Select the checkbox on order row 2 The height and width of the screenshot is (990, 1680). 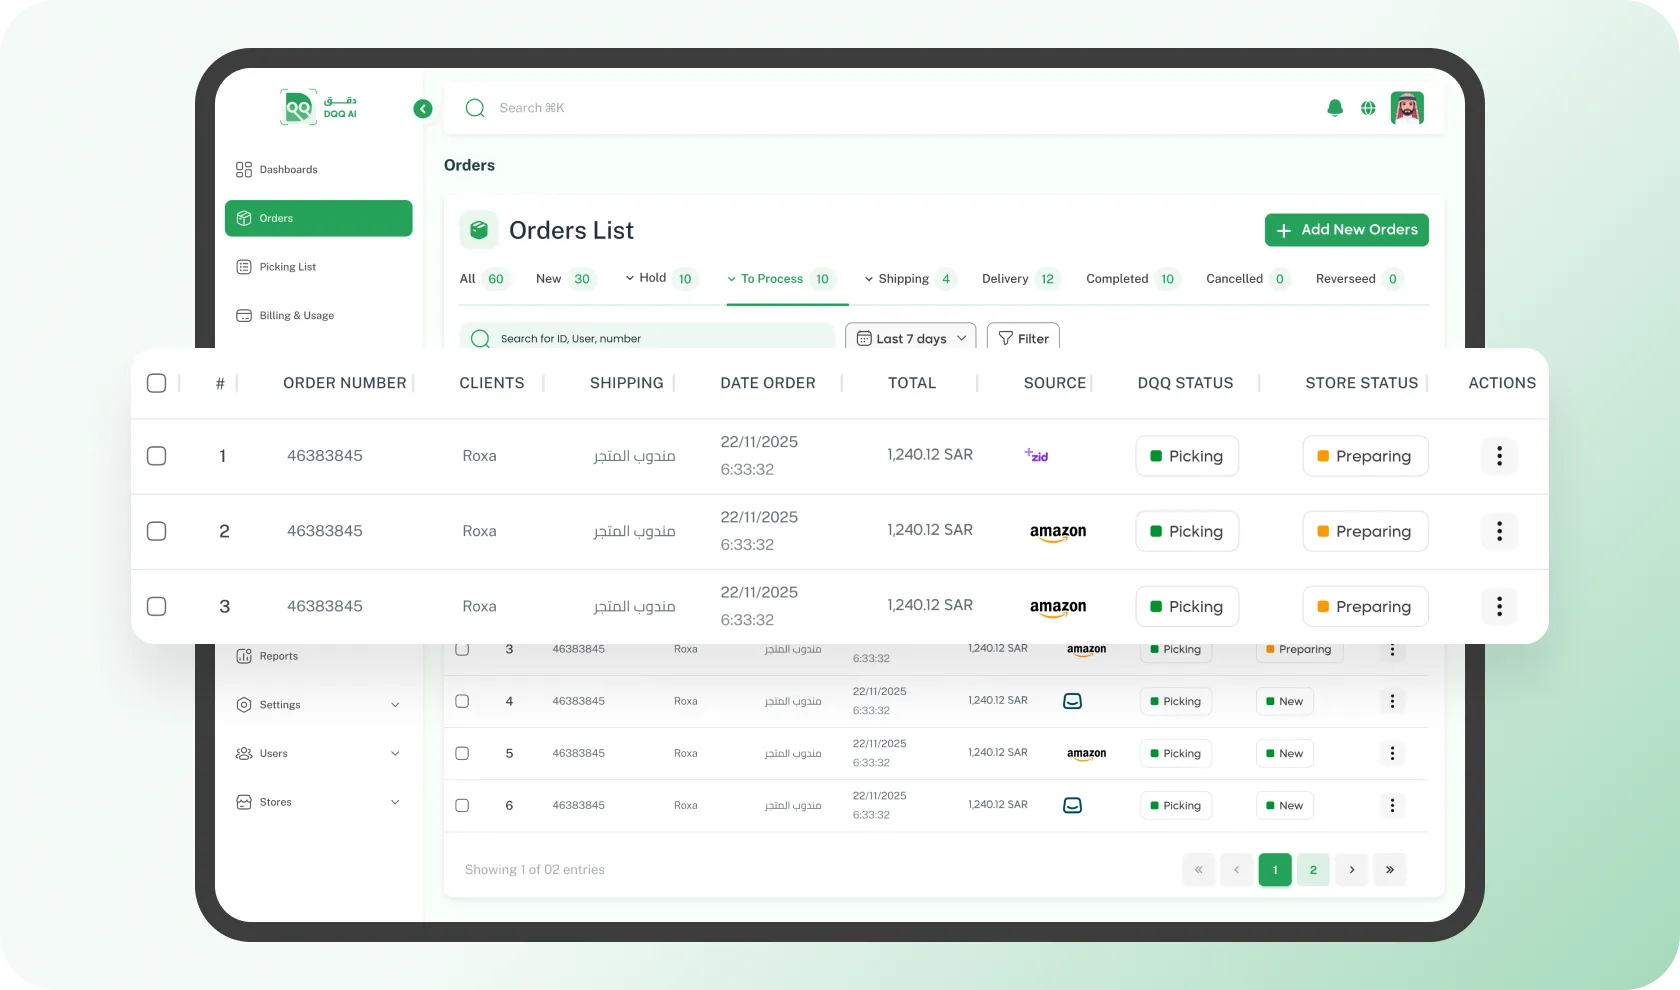pos(157,531)
